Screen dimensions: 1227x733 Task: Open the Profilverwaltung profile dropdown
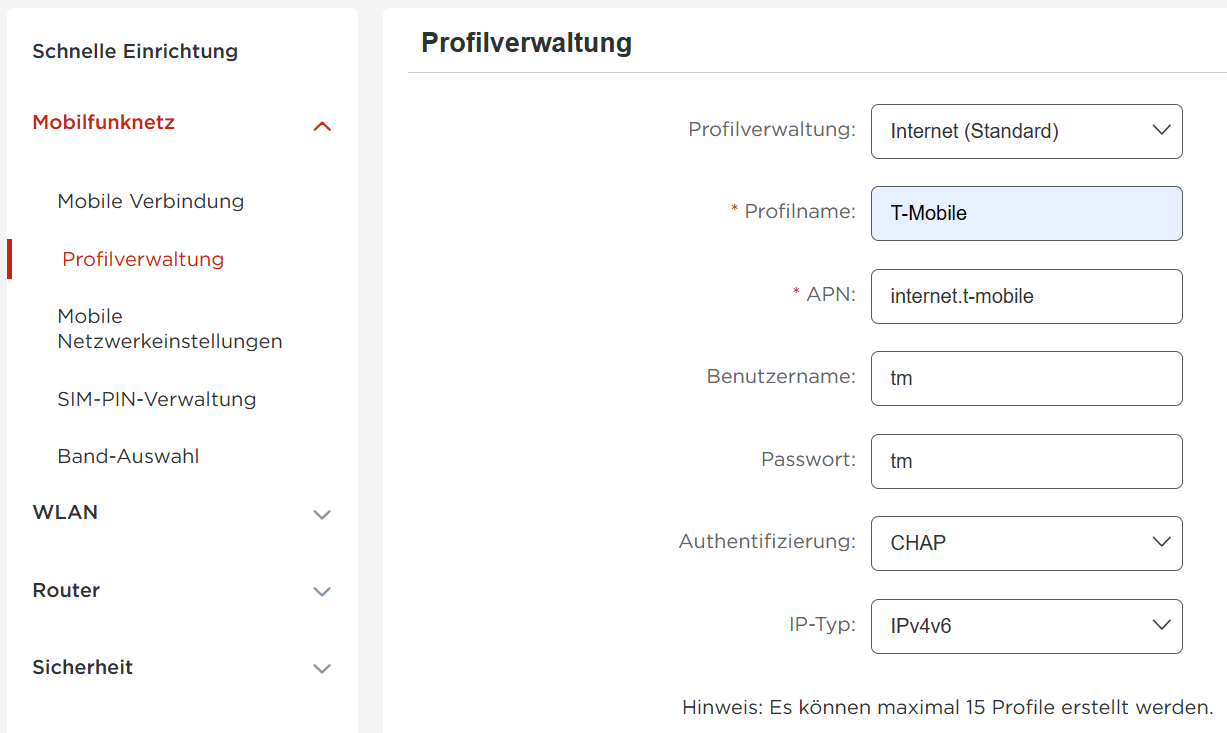coord(1026,131)
